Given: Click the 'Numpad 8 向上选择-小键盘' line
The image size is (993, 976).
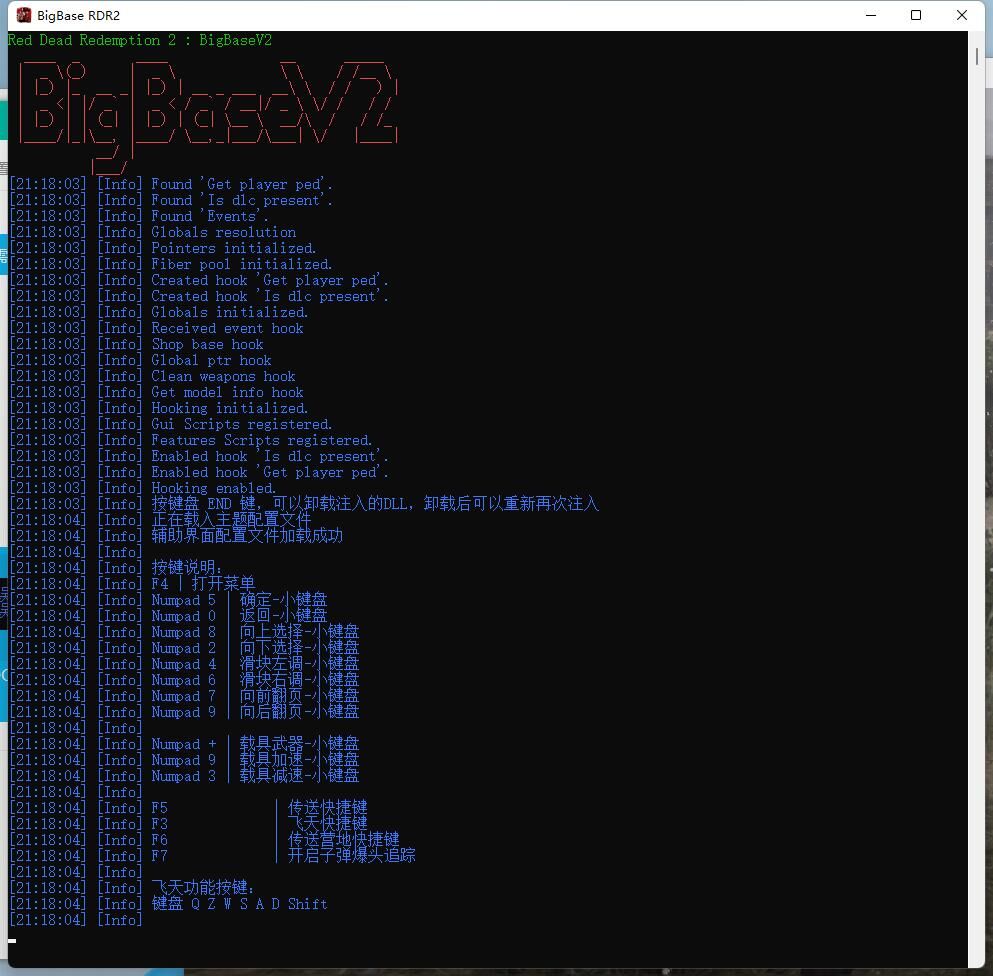Looking at the screenshot, I should tap(184, 632).
